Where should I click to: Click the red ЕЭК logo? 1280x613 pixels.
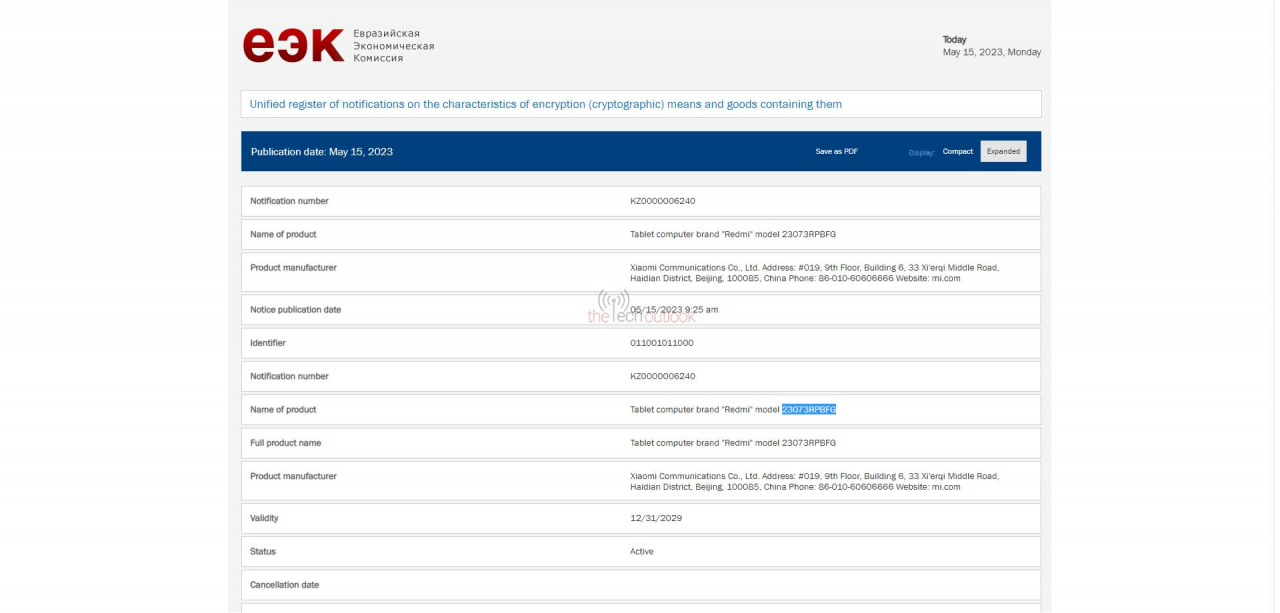pos(293,46)
